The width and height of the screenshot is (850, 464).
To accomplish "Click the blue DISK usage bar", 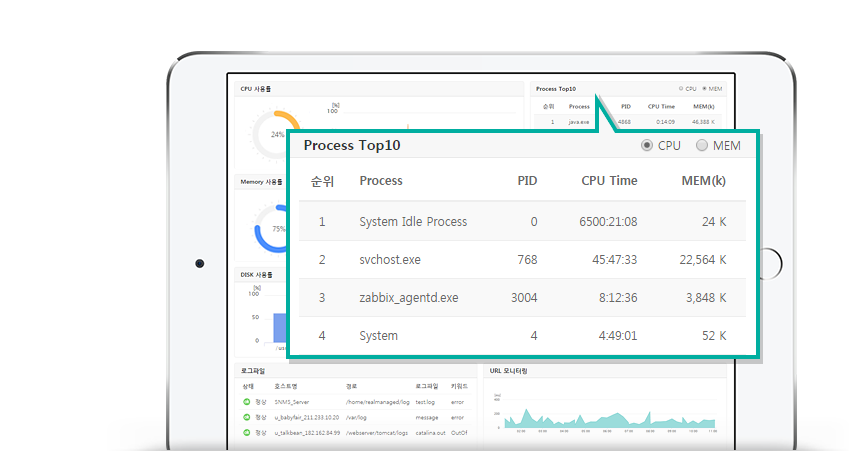I will tap(279, 327).
